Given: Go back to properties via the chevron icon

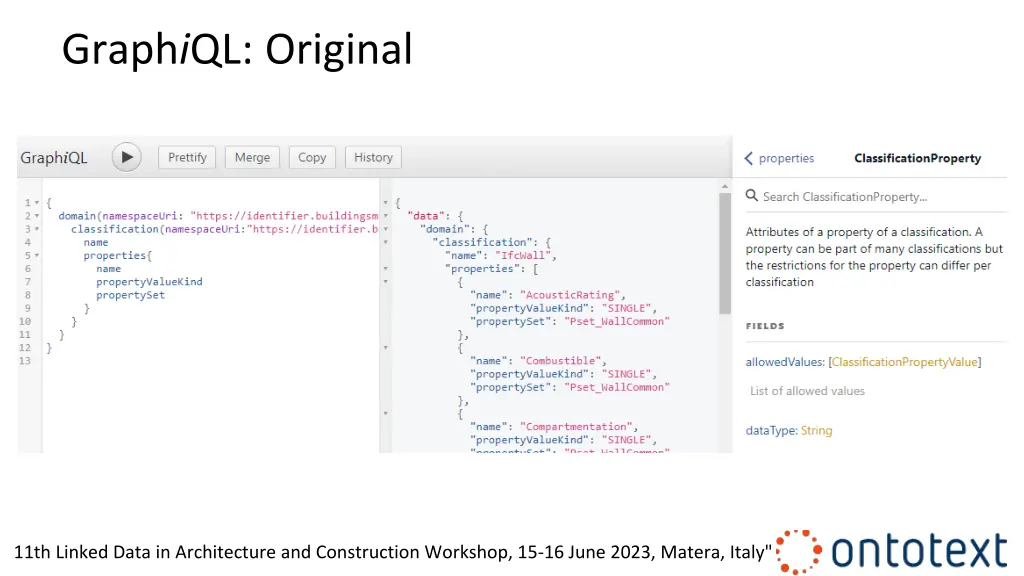Looking at the screenshot, I should point(748,158).
